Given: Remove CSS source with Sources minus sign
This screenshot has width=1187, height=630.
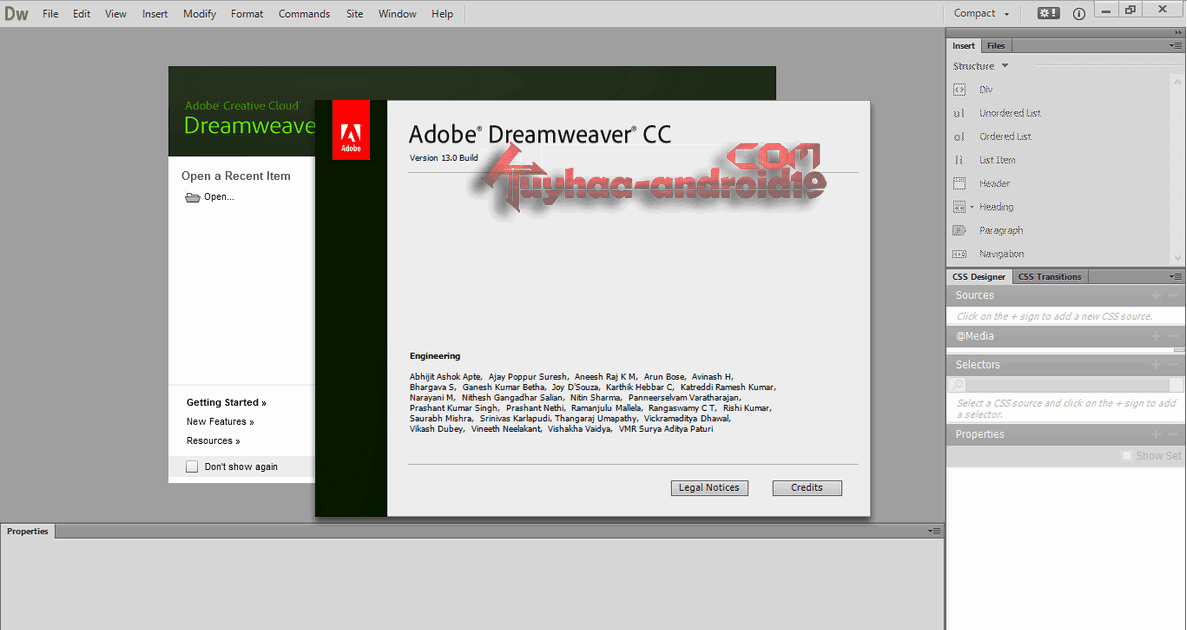Looking at the screenshot, I should click(1173, 295).
